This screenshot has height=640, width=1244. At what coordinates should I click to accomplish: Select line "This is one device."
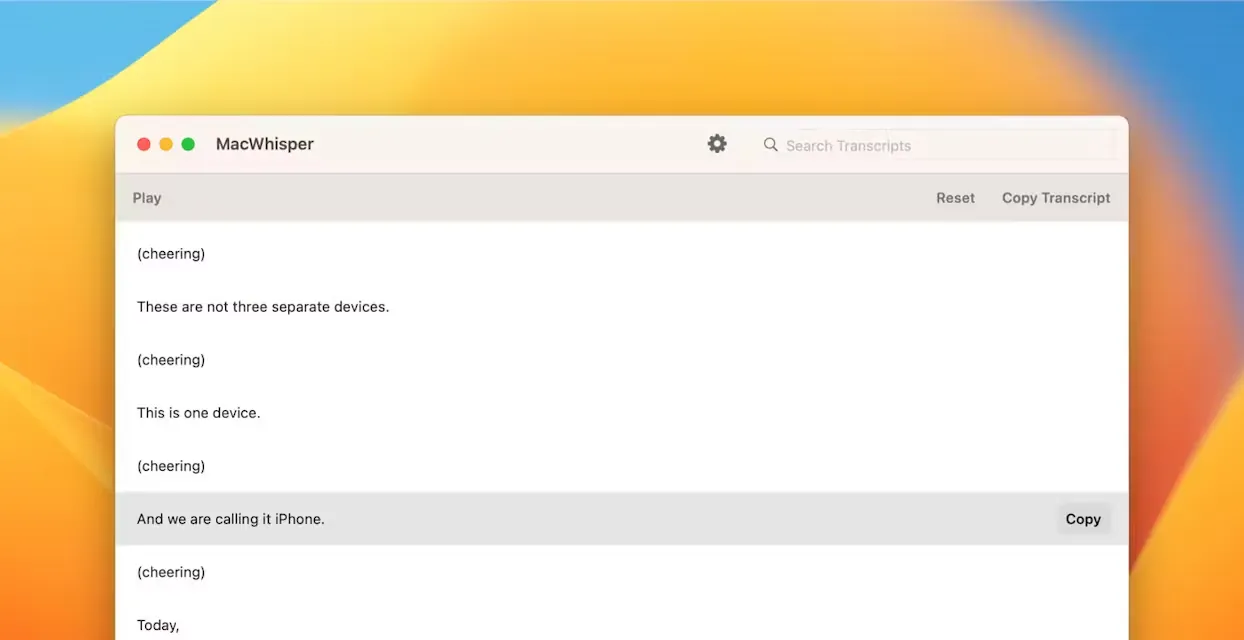click(622, 413)
